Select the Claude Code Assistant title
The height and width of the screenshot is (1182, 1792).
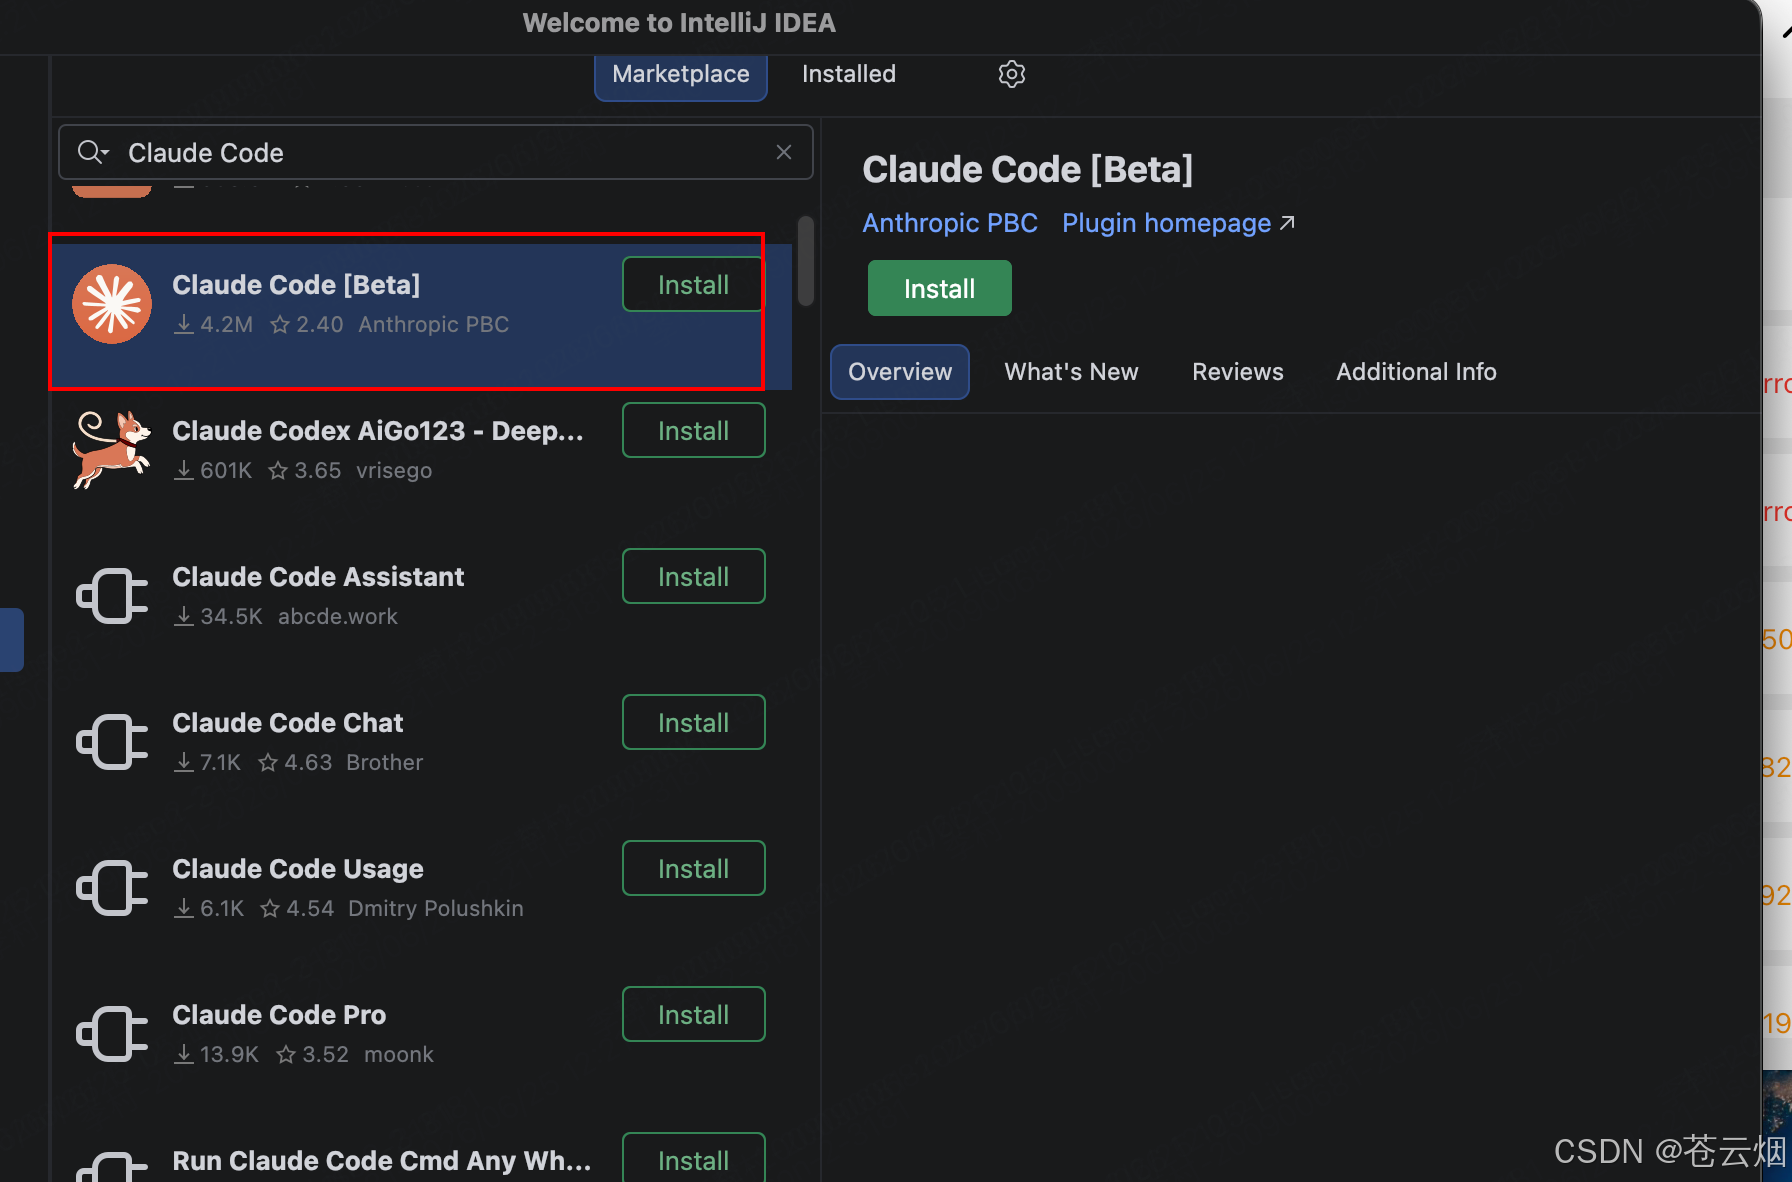coord(318,577)
